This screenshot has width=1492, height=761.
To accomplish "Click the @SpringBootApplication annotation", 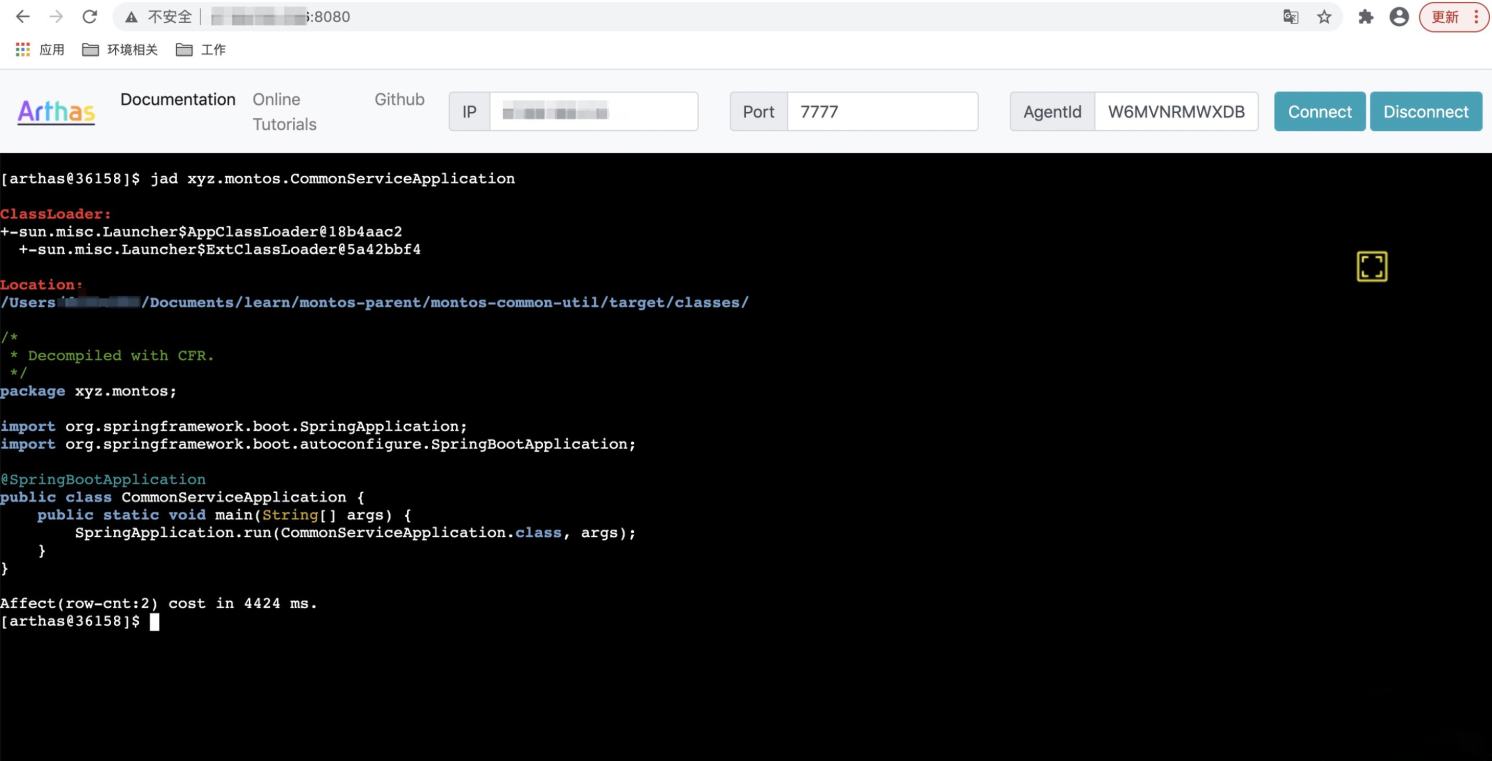I will [x=103, y=479].
